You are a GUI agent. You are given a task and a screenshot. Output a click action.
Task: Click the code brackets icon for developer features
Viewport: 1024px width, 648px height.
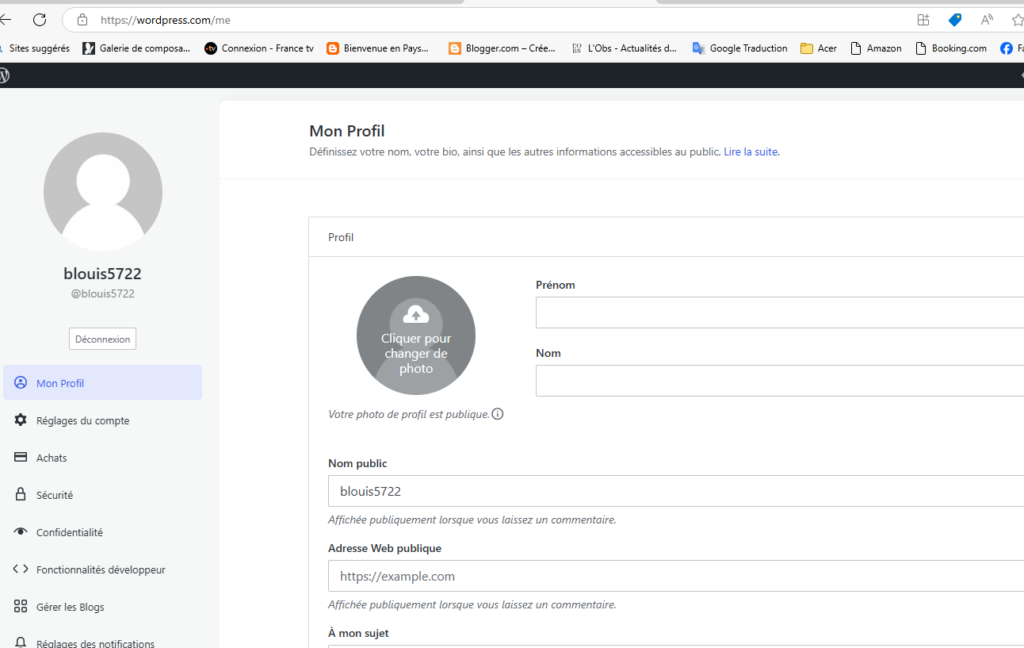tap(20, 569)
